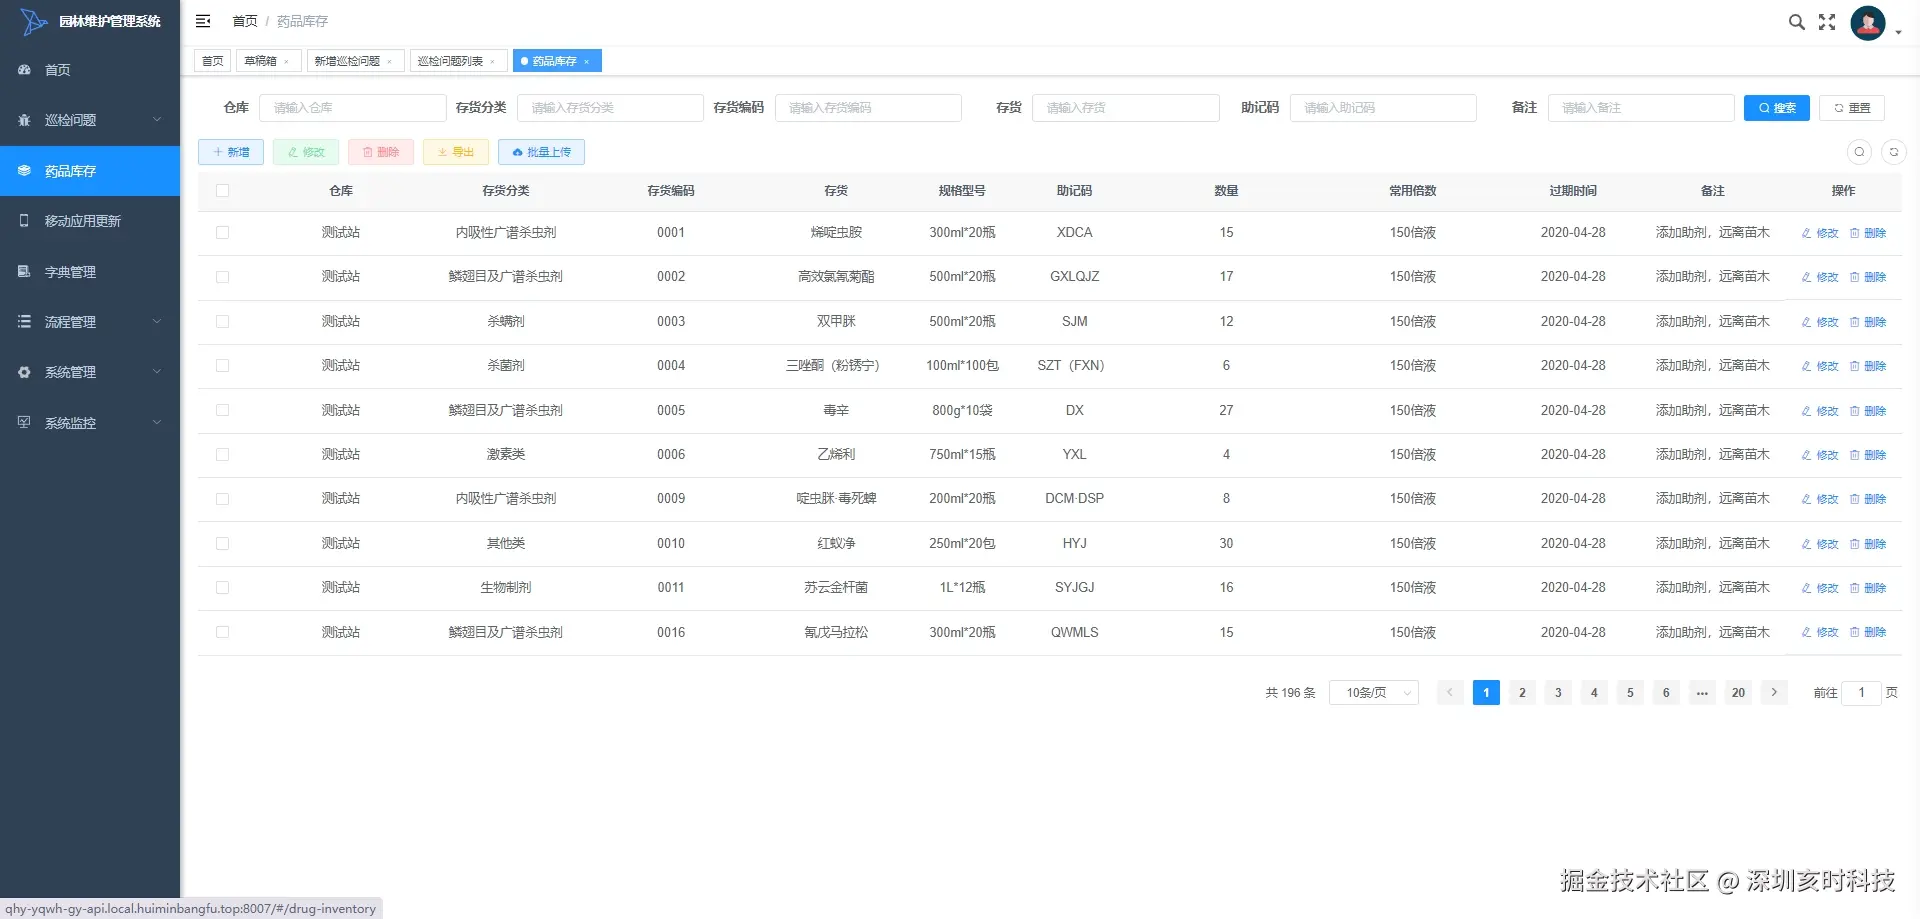
Task: Close the 草稿箱 tab
Action: coord(286,62)
